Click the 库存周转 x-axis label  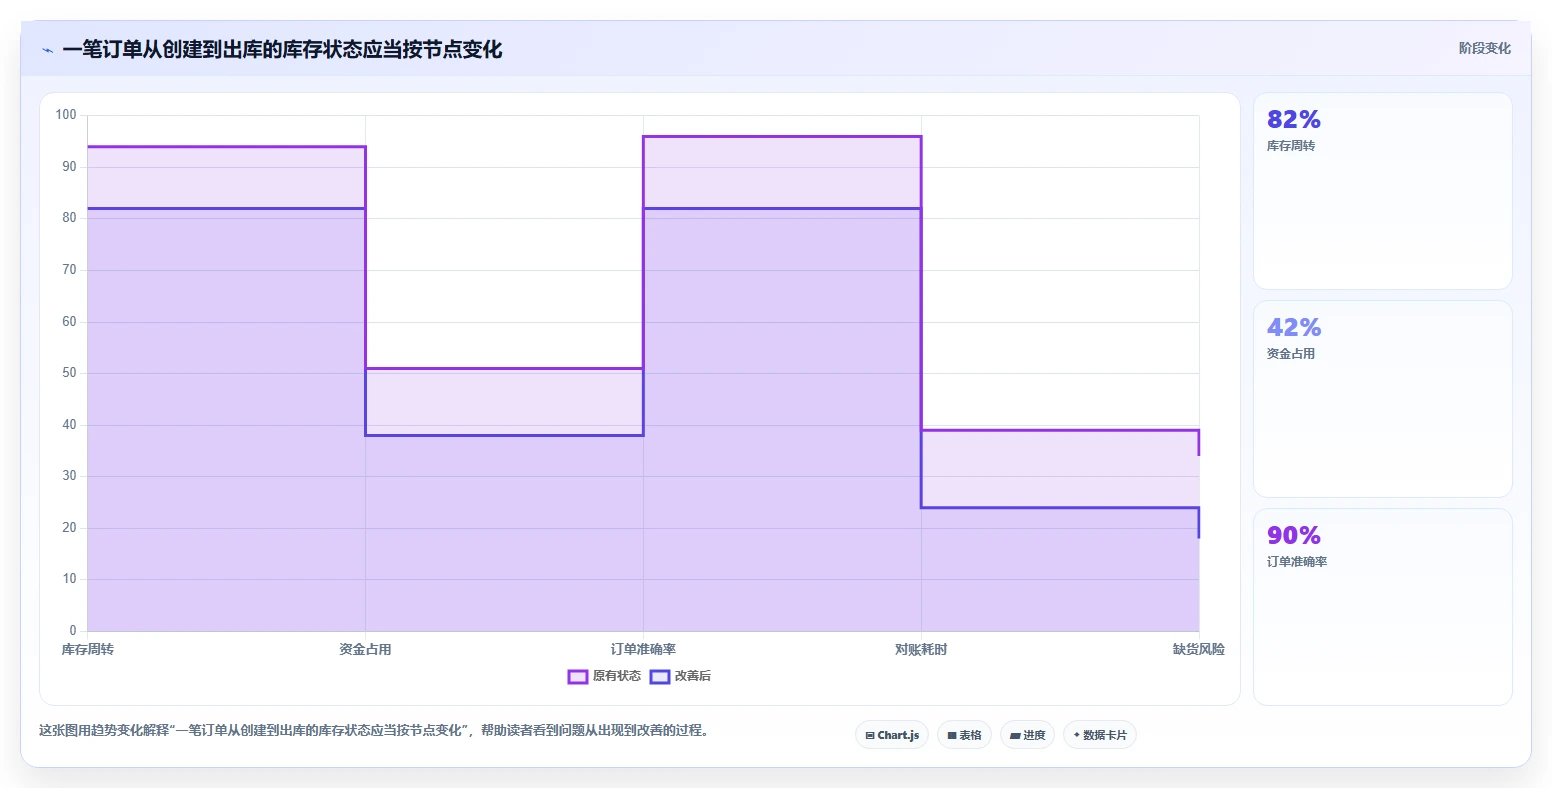[88, 650]
